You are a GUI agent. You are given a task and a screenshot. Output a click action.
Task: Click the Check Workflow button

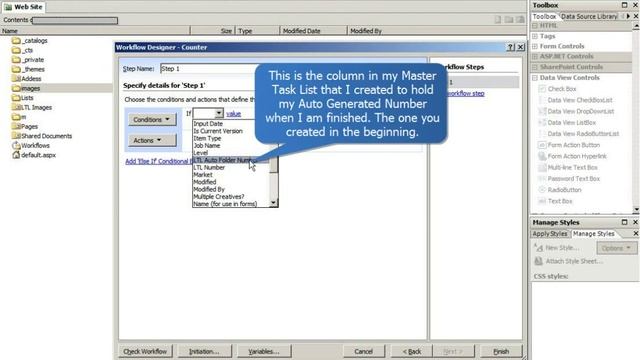tap(145, 351)
